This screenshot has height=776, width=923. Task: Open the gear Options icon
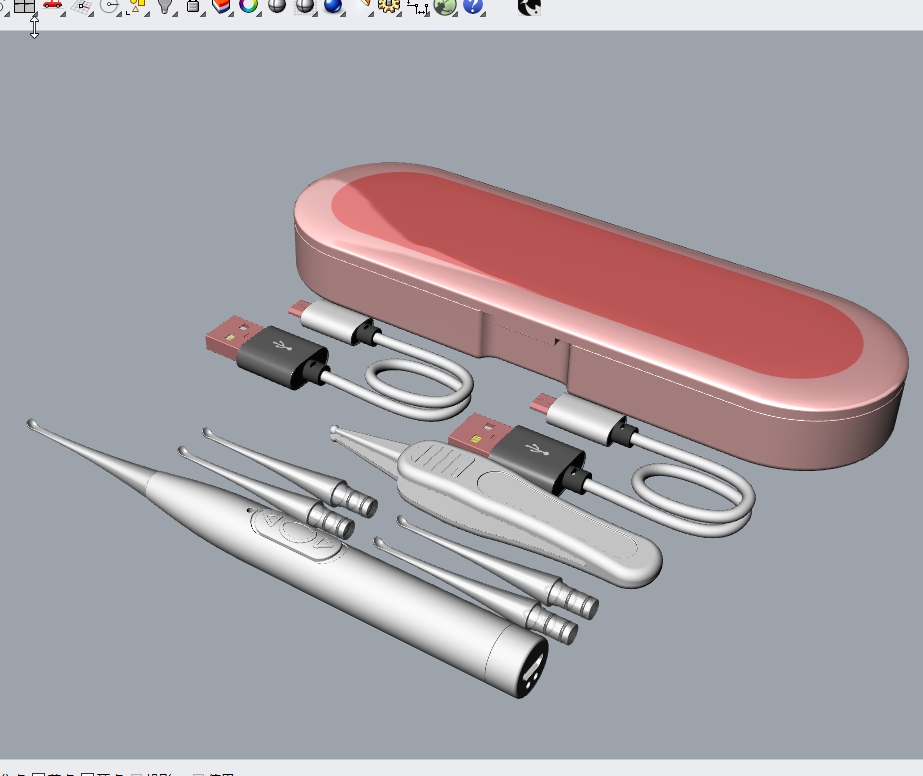click(x=389, y=6)
